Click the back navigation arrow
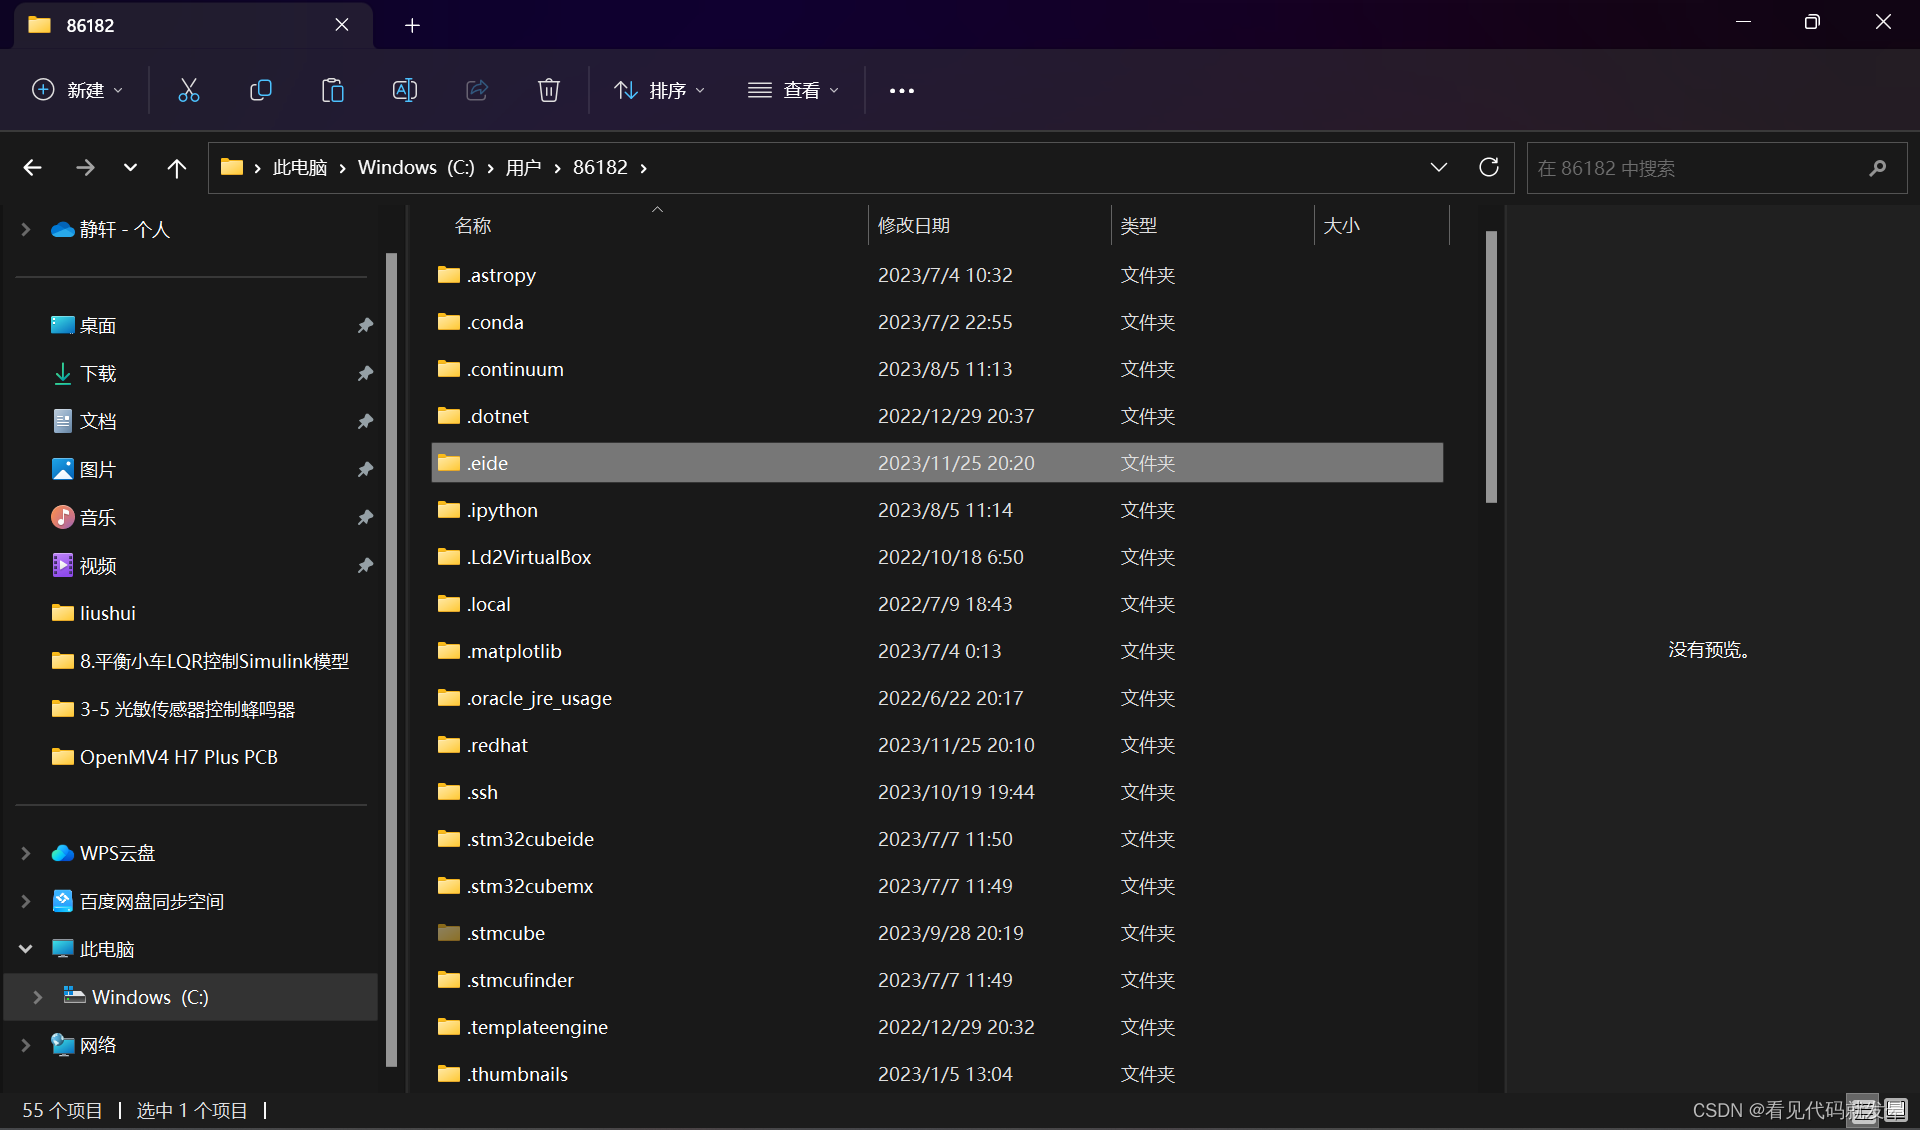This screenshot has height=1130, width=1920. (32, 168)
